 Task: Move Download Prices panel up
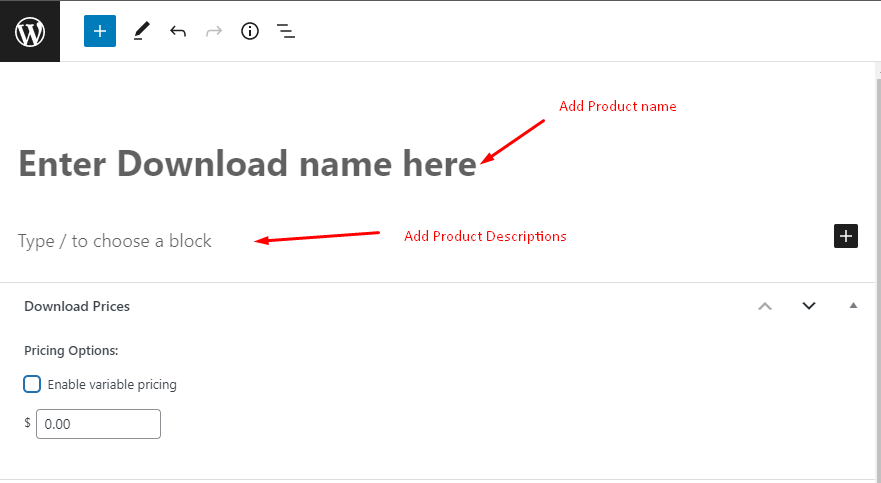pyautogui.click(x=765, y=306)
